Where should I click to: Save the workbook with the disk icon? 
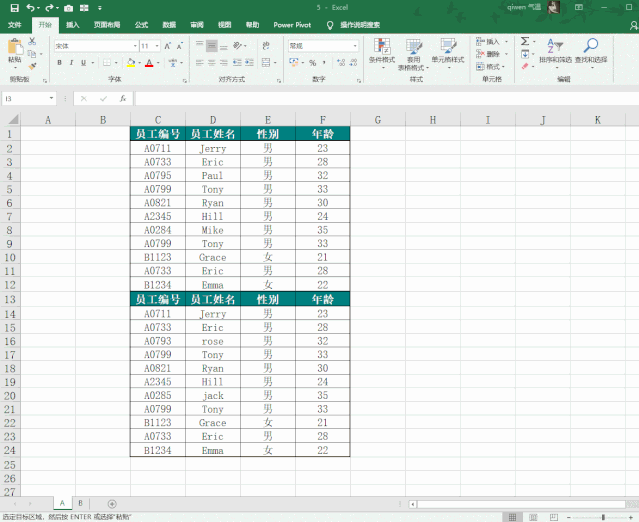(14, 8)
